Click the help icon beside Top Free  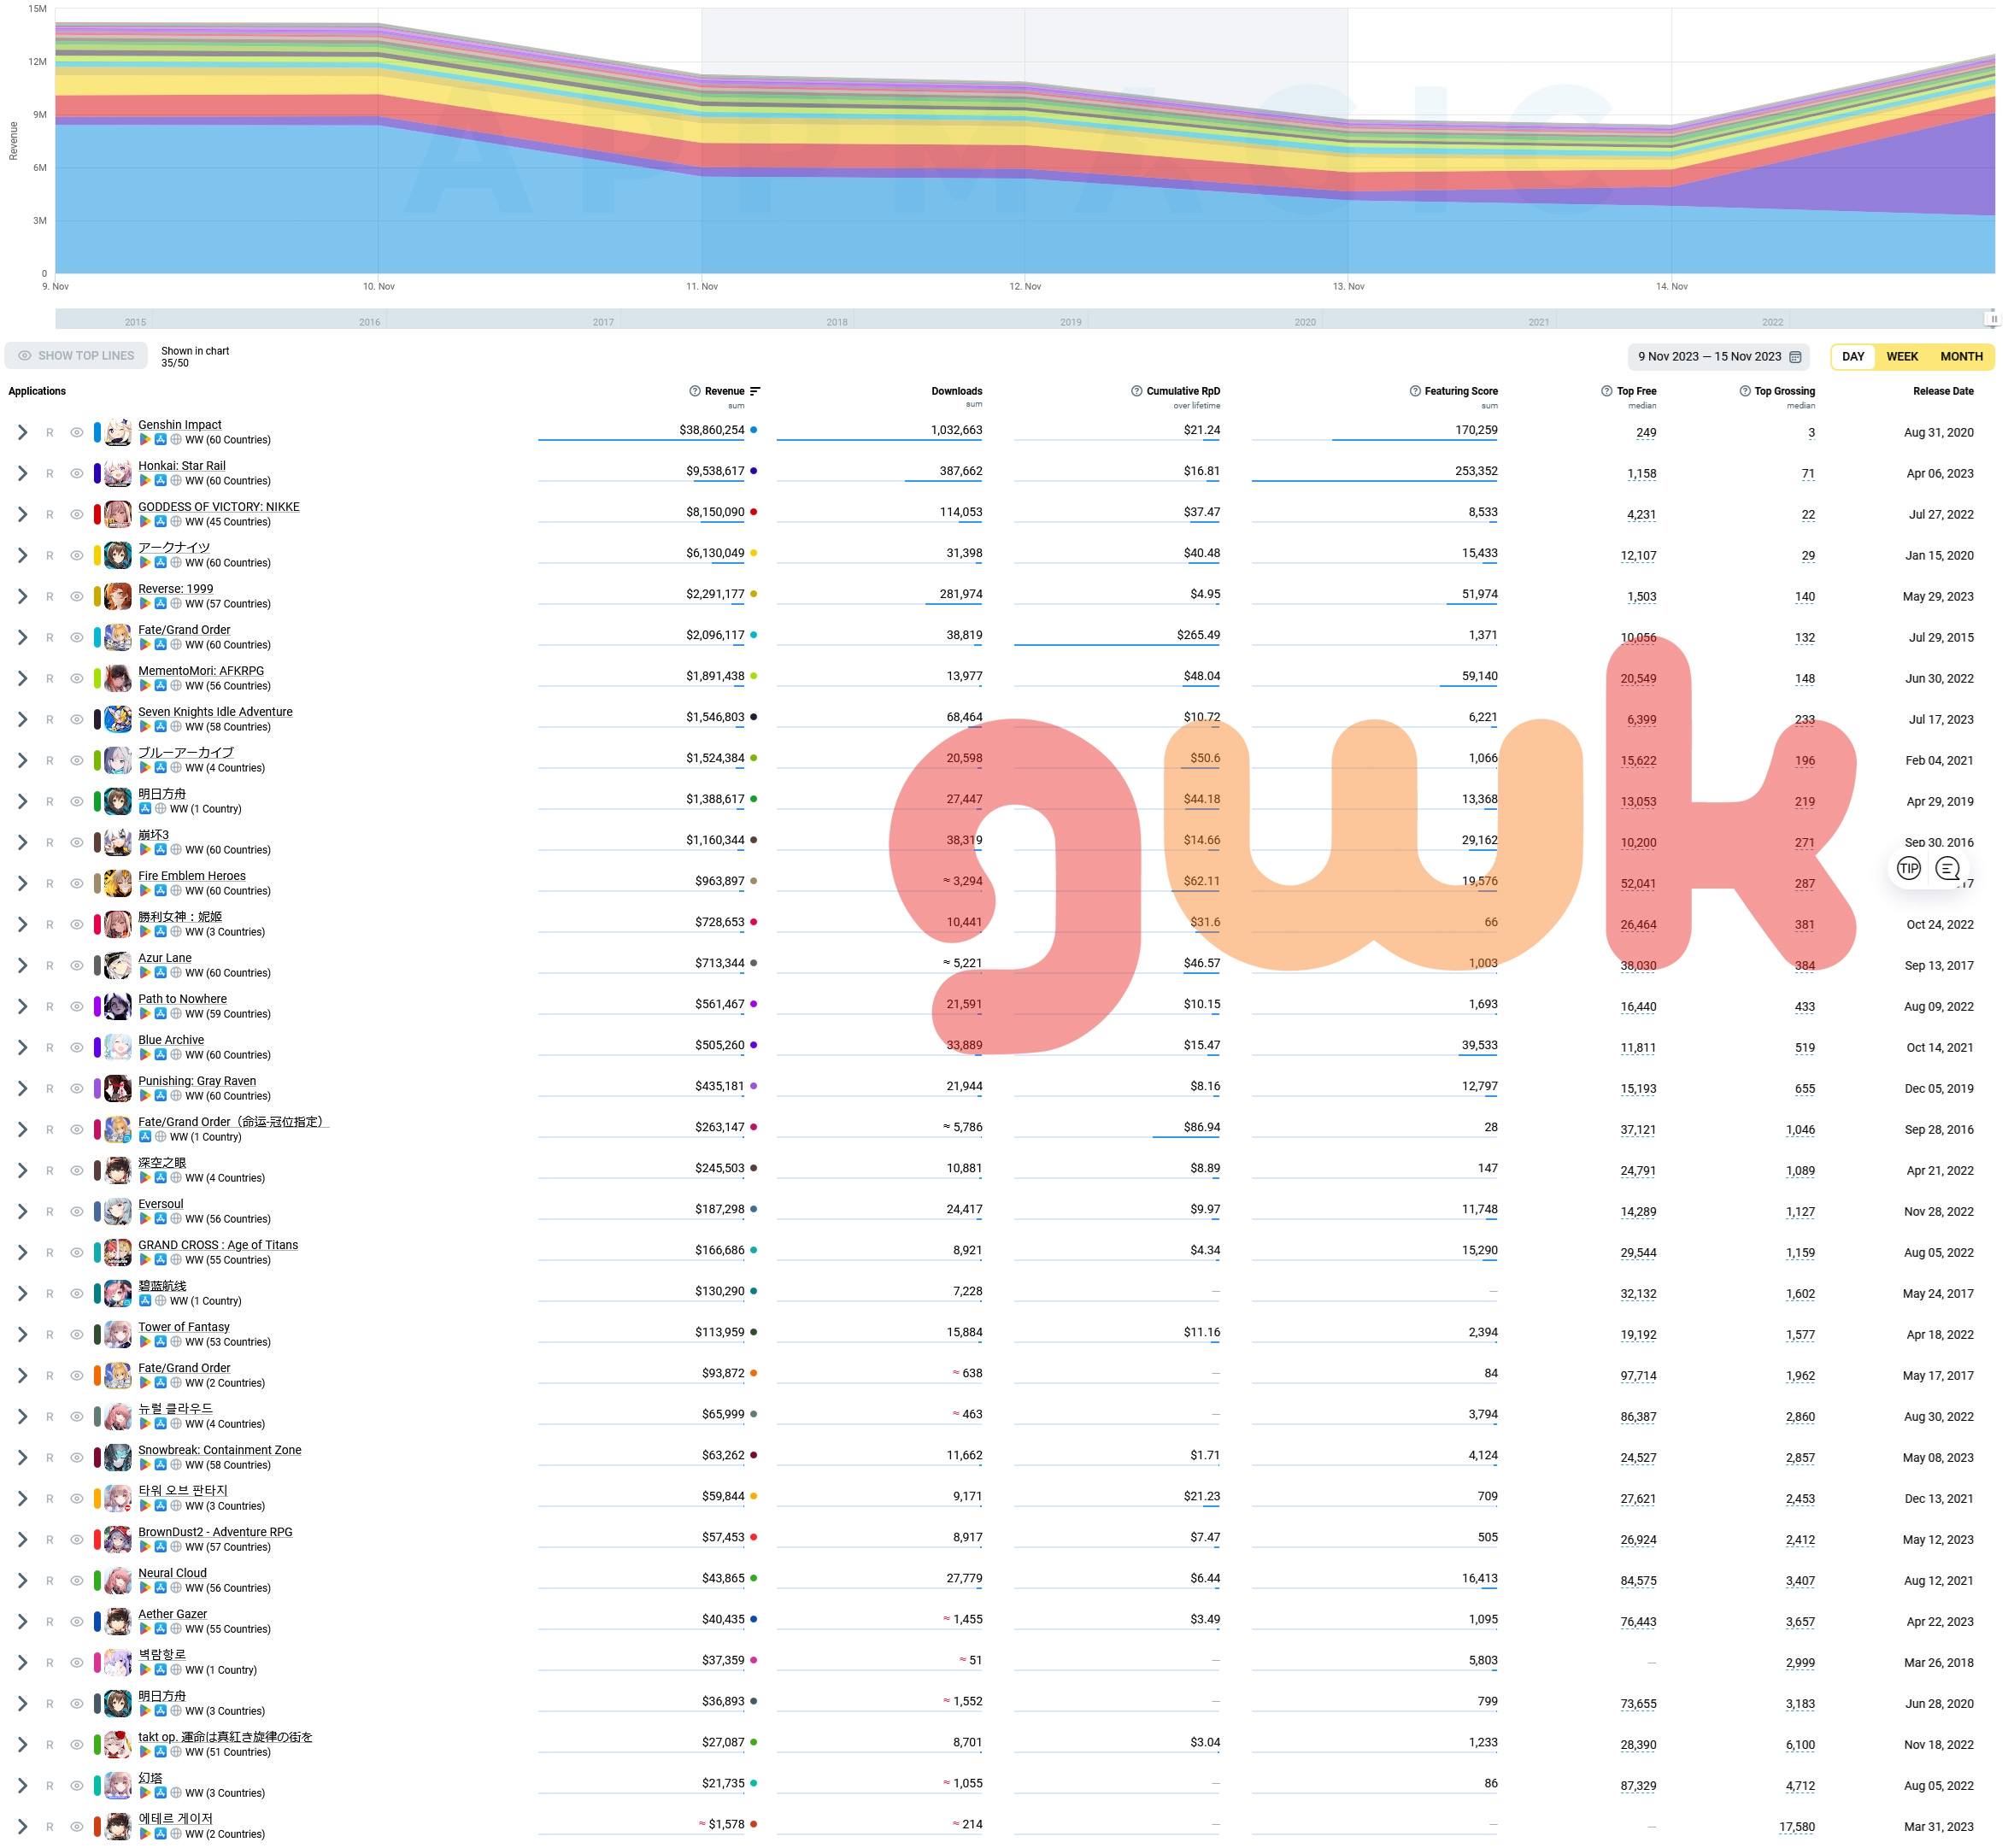[x=1606, y=391]
